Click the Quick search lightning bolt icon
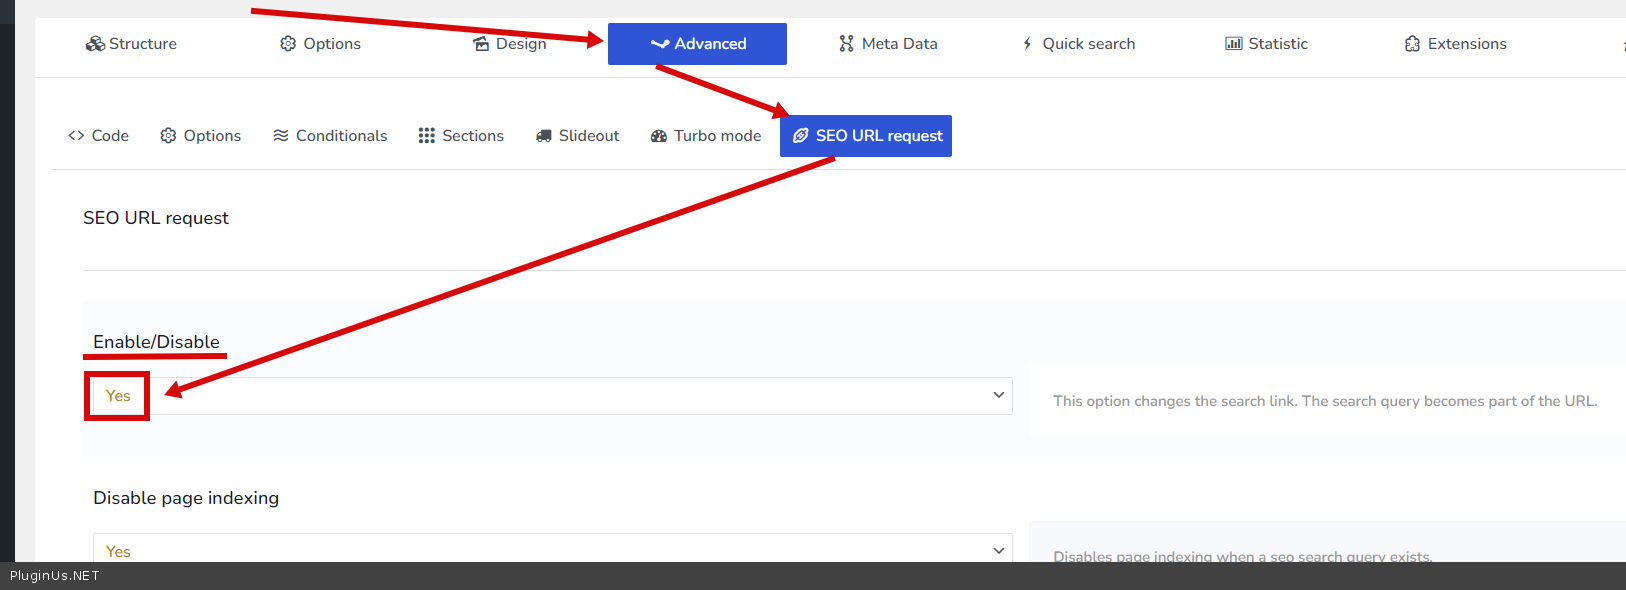The image size is (1626, 590). click(1027, 44)
